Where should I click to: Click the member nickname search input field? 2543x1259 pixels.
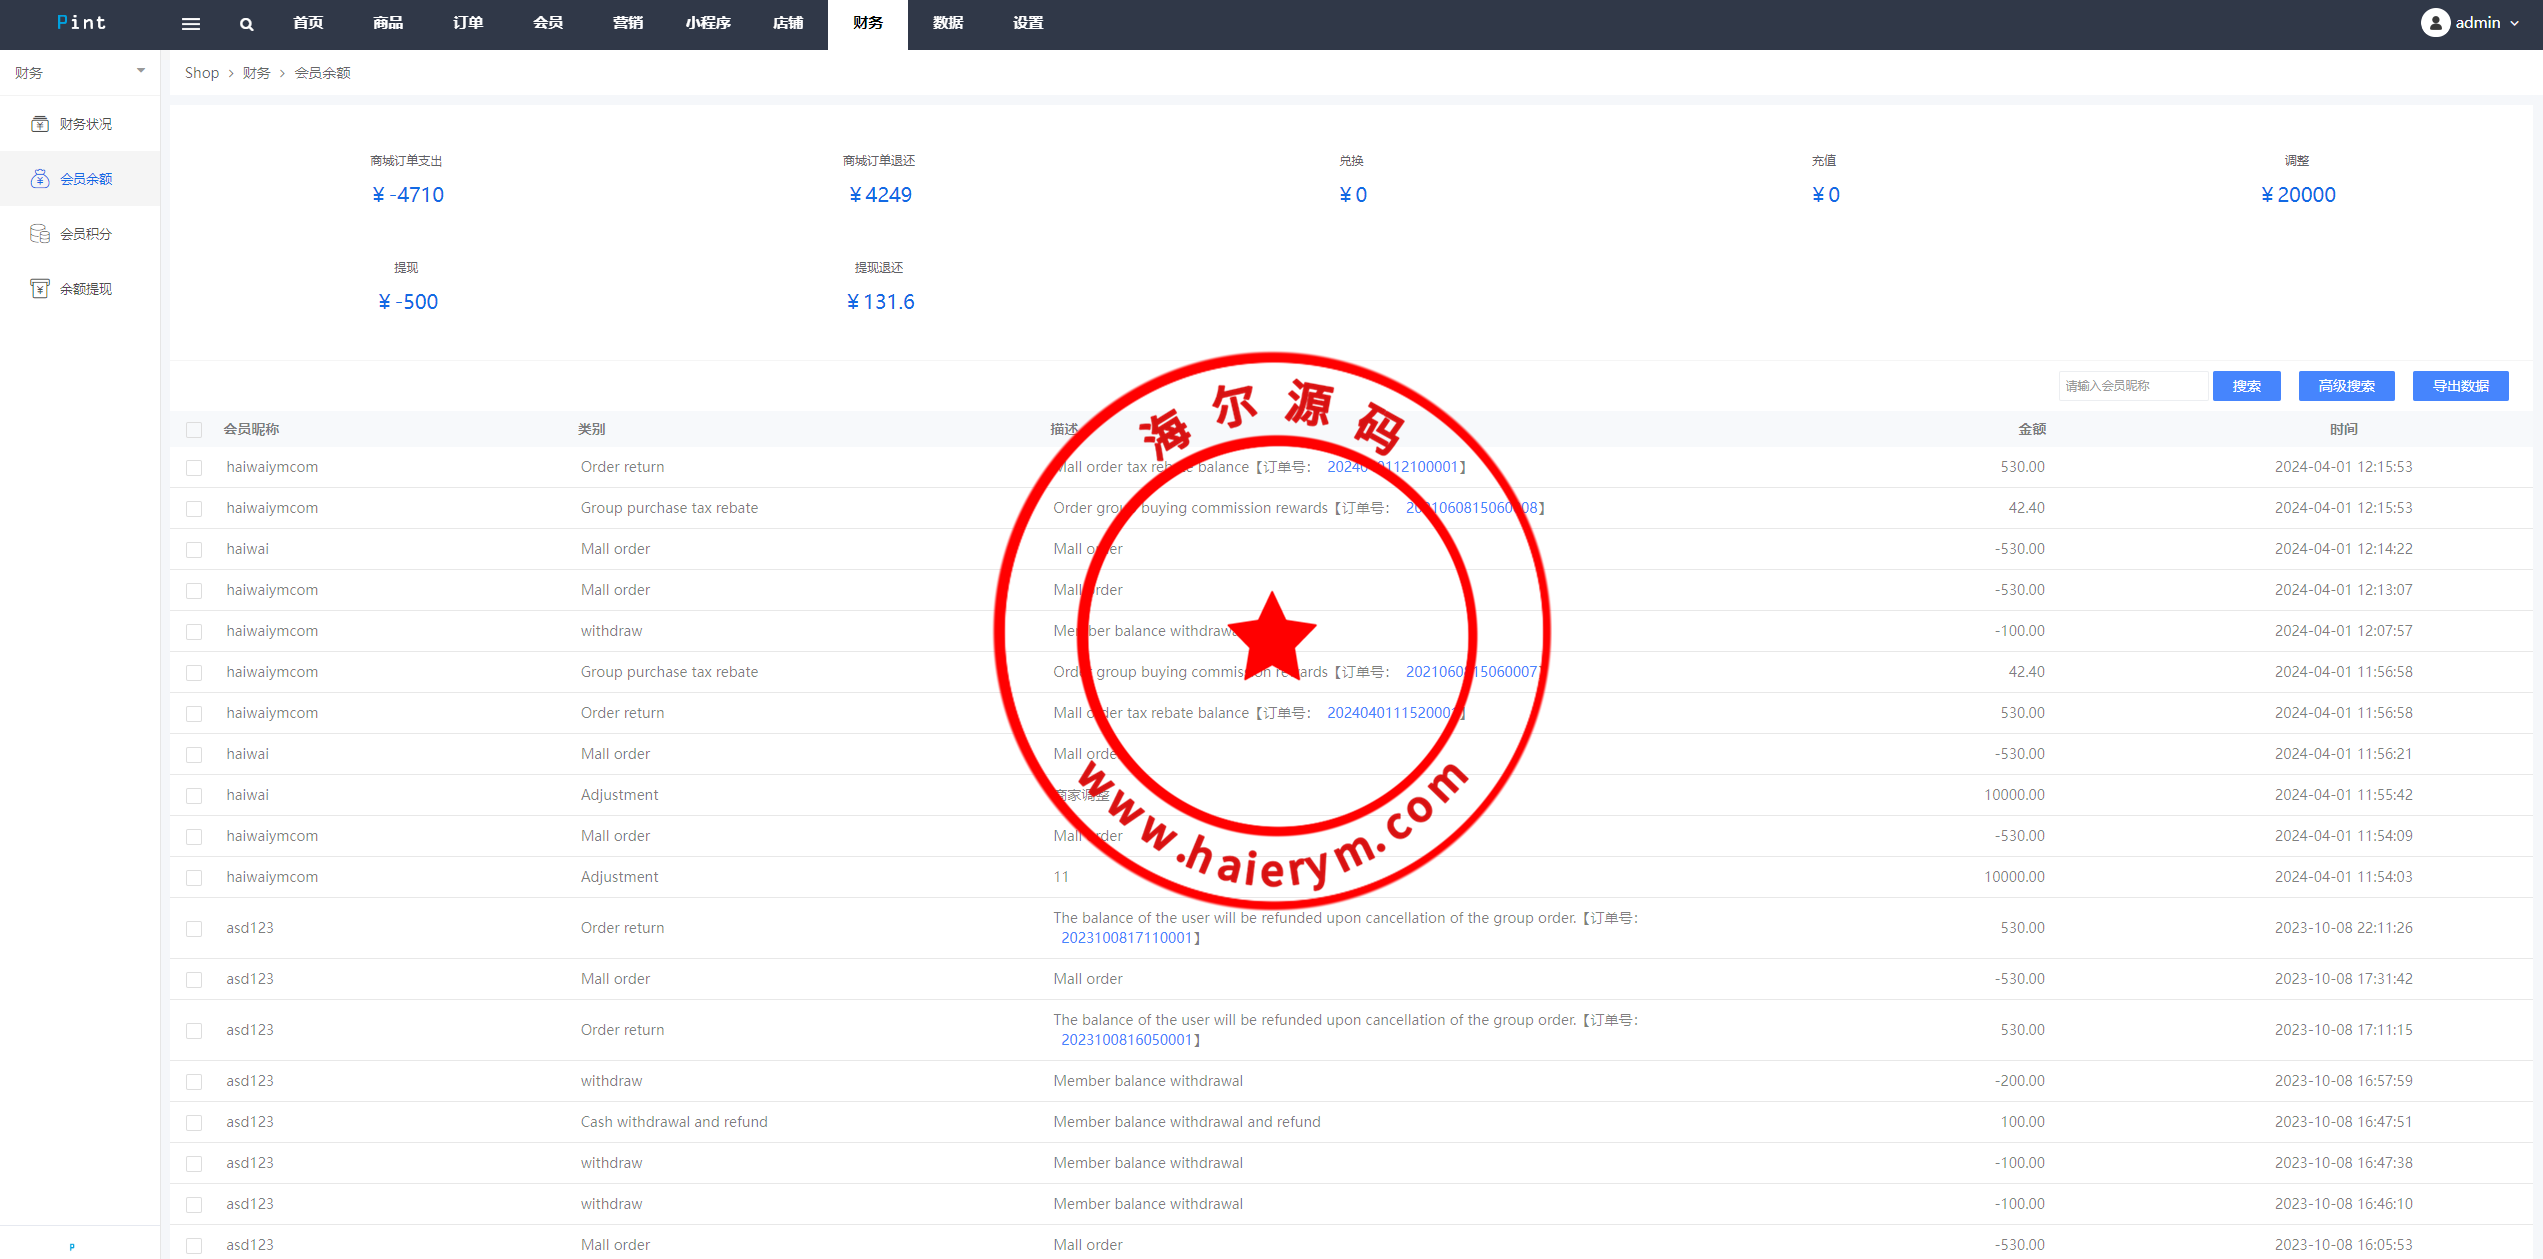2132,386
